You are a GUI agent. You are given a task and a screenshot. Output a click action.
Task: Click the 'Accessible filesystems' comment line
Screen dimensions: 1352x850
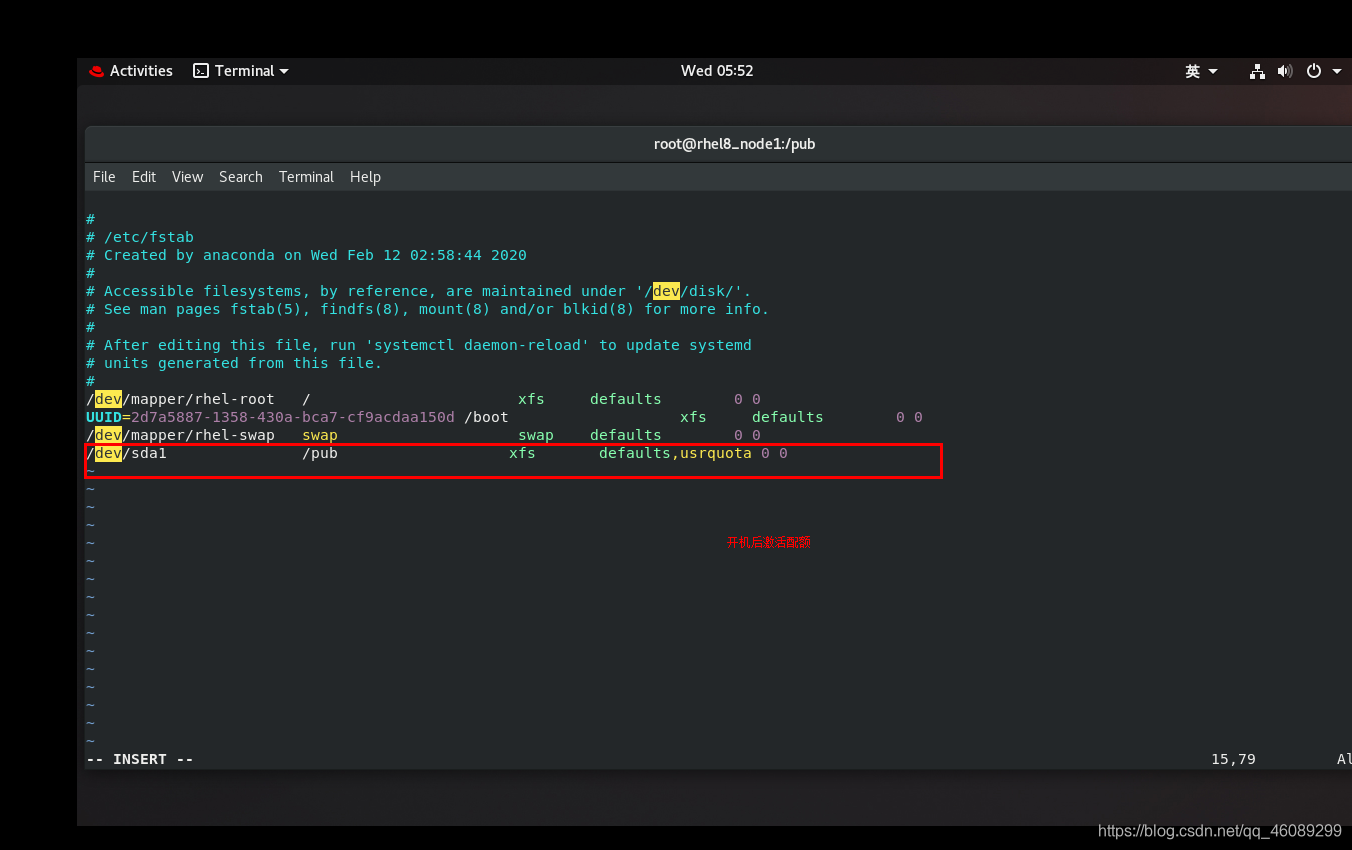pos(419,291)
